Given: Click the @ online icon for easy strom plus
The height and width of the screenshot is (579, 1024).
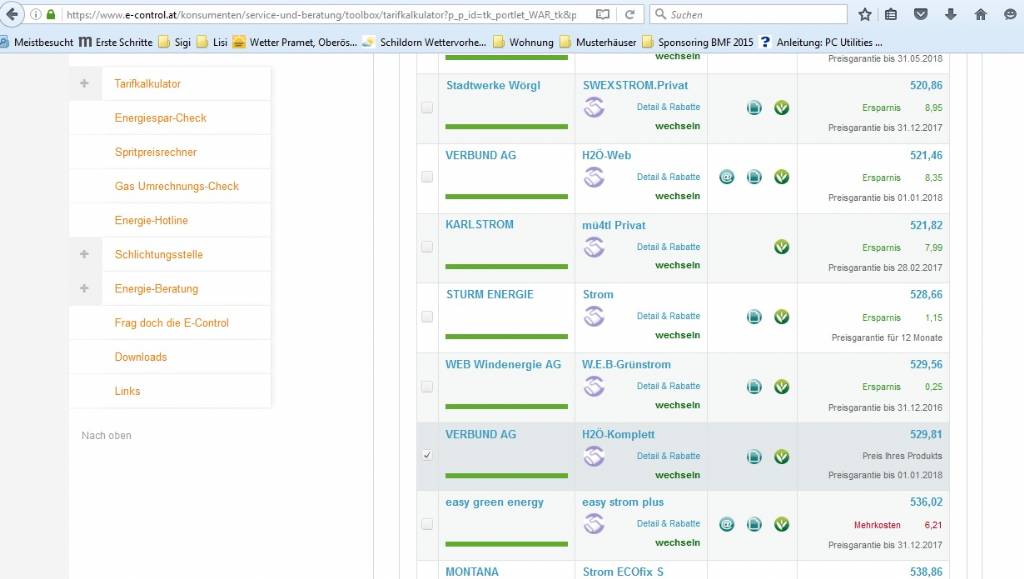Looking at the screenshot, I should [x=727, y=524].
